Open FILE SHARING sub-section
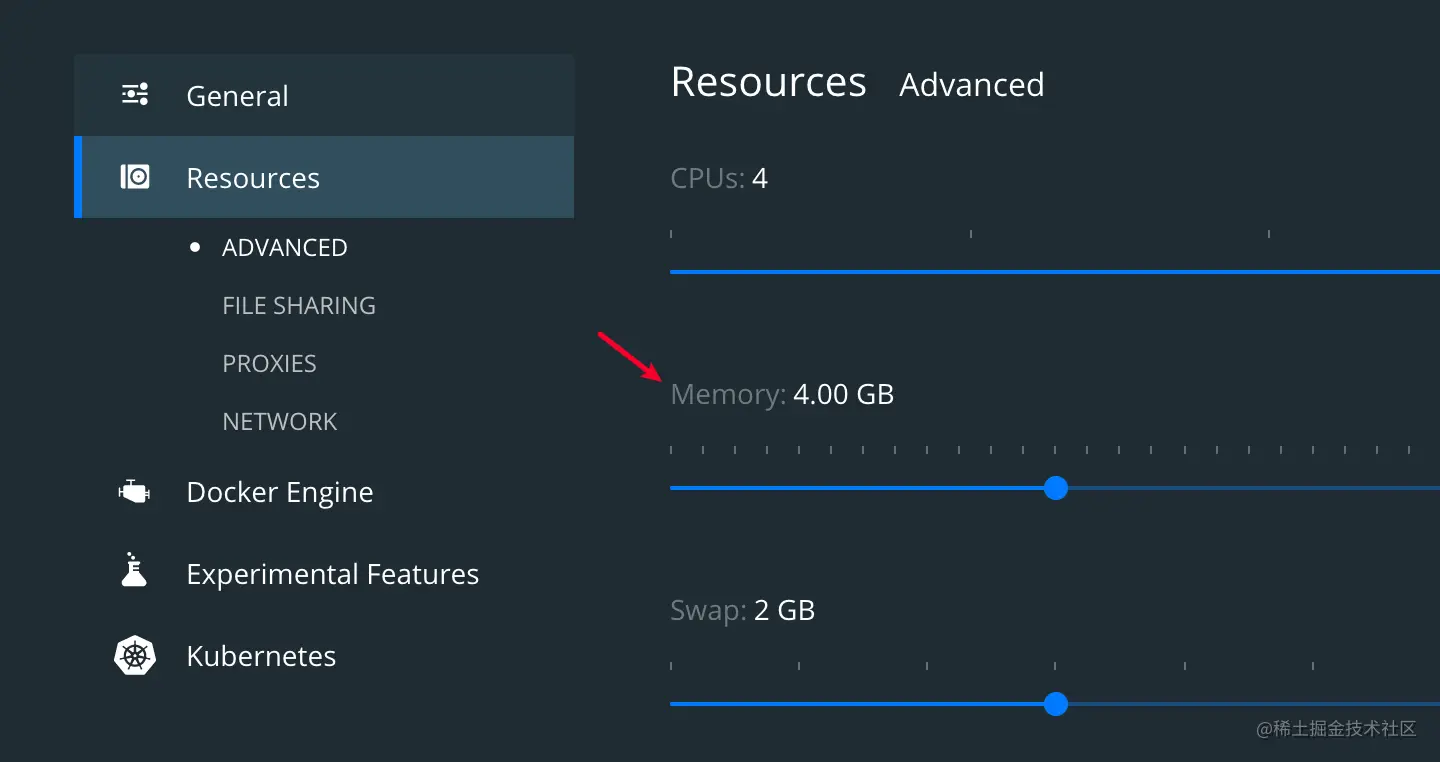 point(299,306)
